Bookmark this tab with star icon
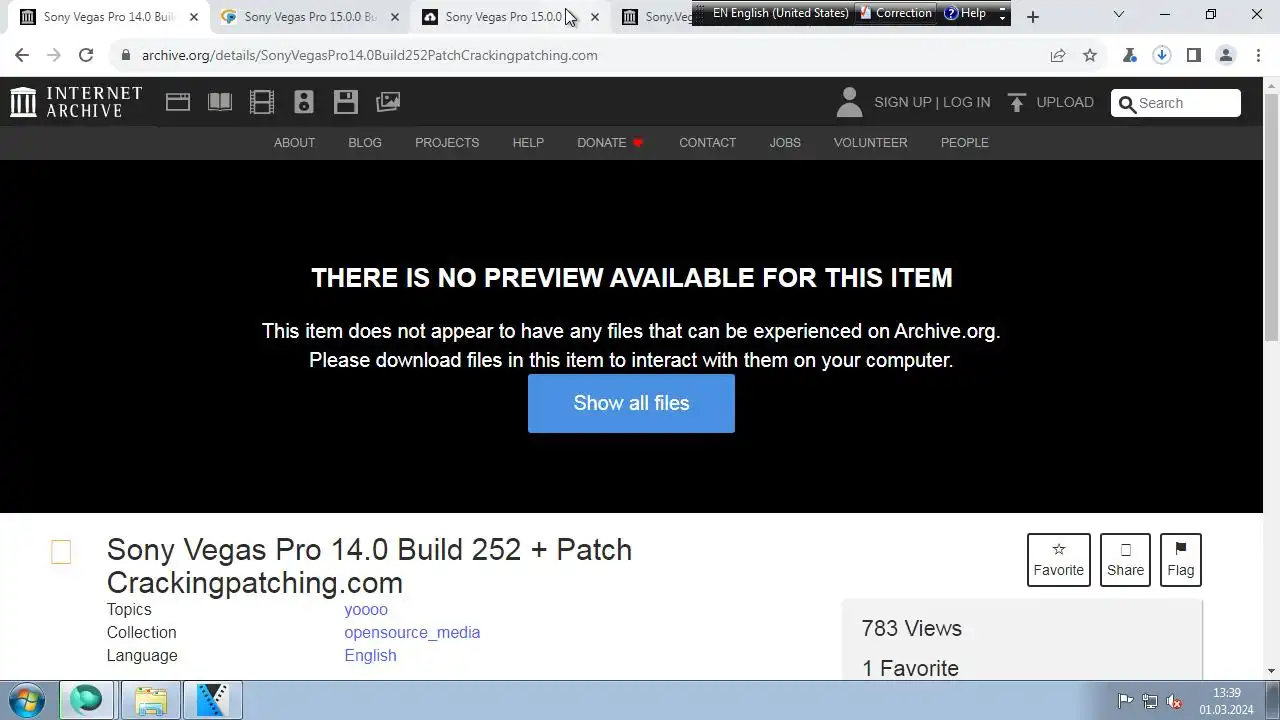Screen dimensions: 1280x720 click(x=1090, y=55)
